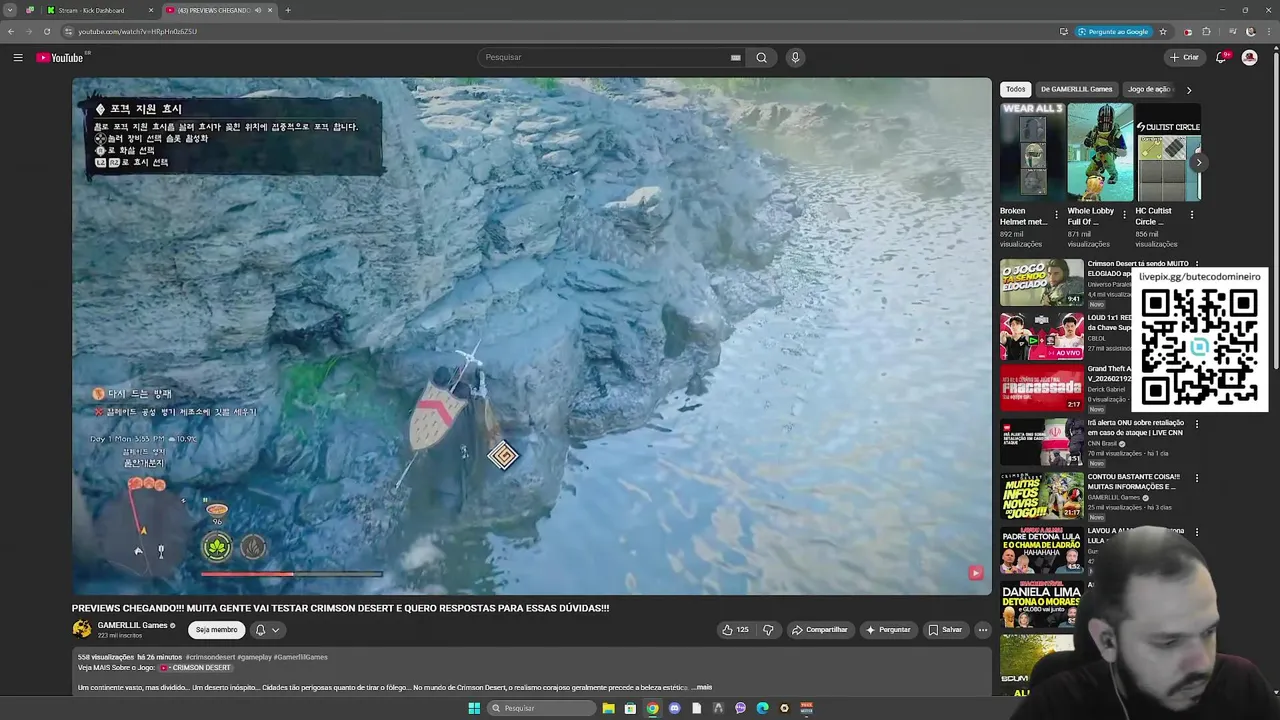Click the YouTube search magnifier button
This screenshot has width=1280, height=720.
[762, 57]
